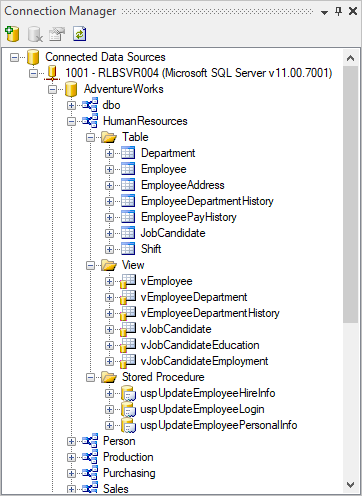Viewport: 362px width, 496px height.
Task: Expand the EmployeeDepartmentHistory table node
Action: pyautogui.click(x=109, y=201)
